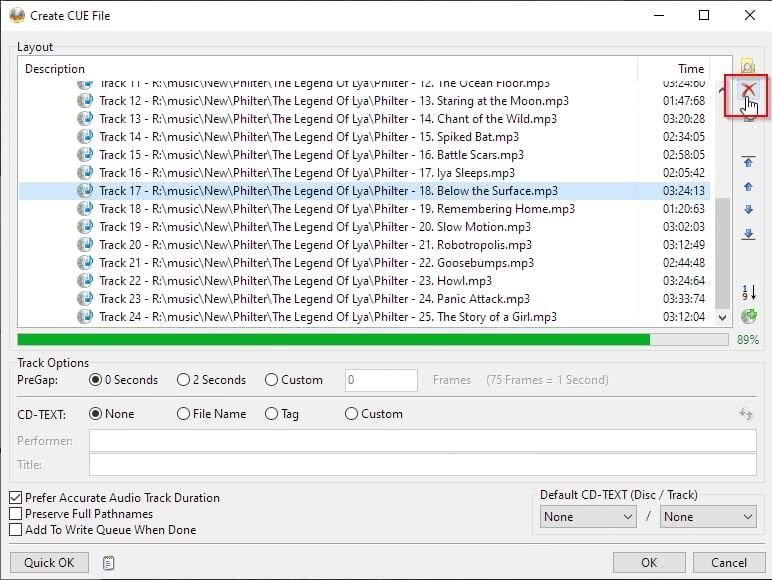Screen dimensions: 772x580
Task: Select Track 24 The Story of a Girl.mp3
Action: coord(364,317)
